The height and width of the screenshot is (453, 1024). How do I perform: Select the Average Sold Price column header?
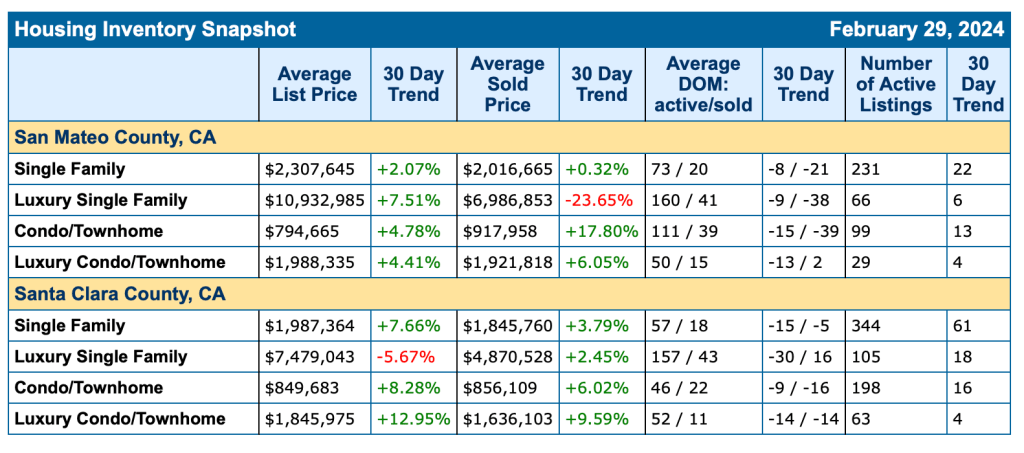point(508,84)
